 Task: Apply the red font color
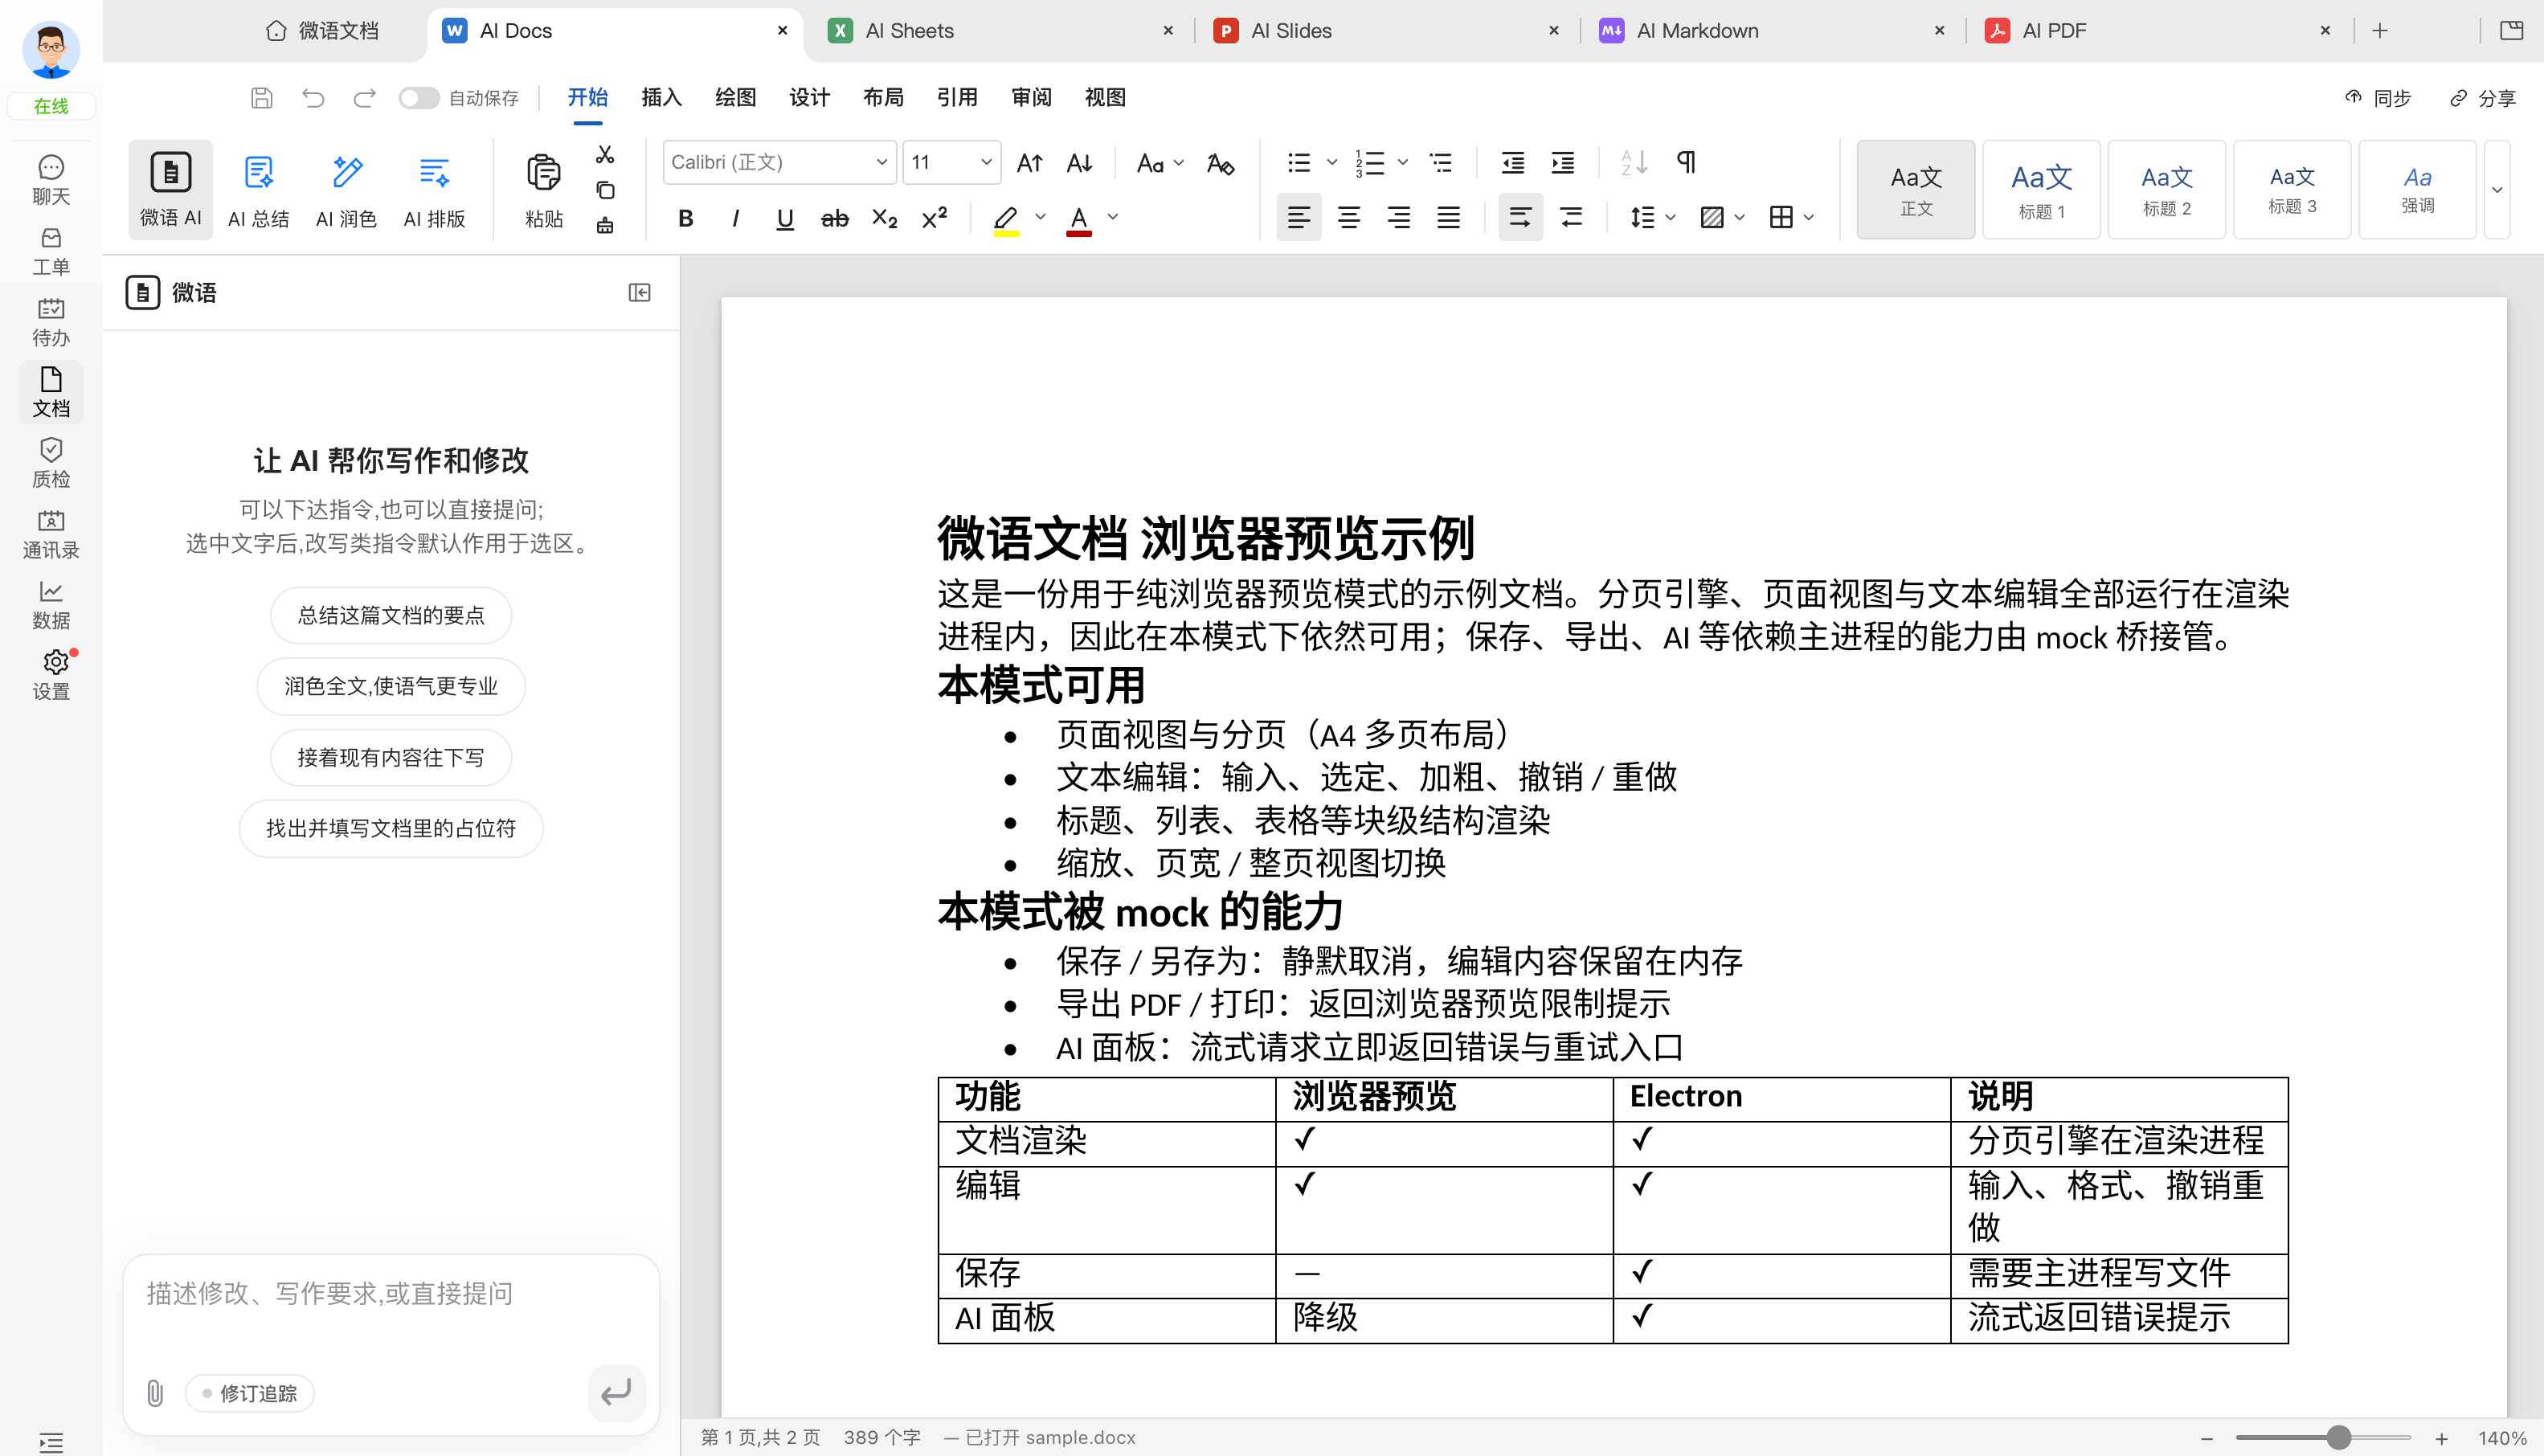1079,218
